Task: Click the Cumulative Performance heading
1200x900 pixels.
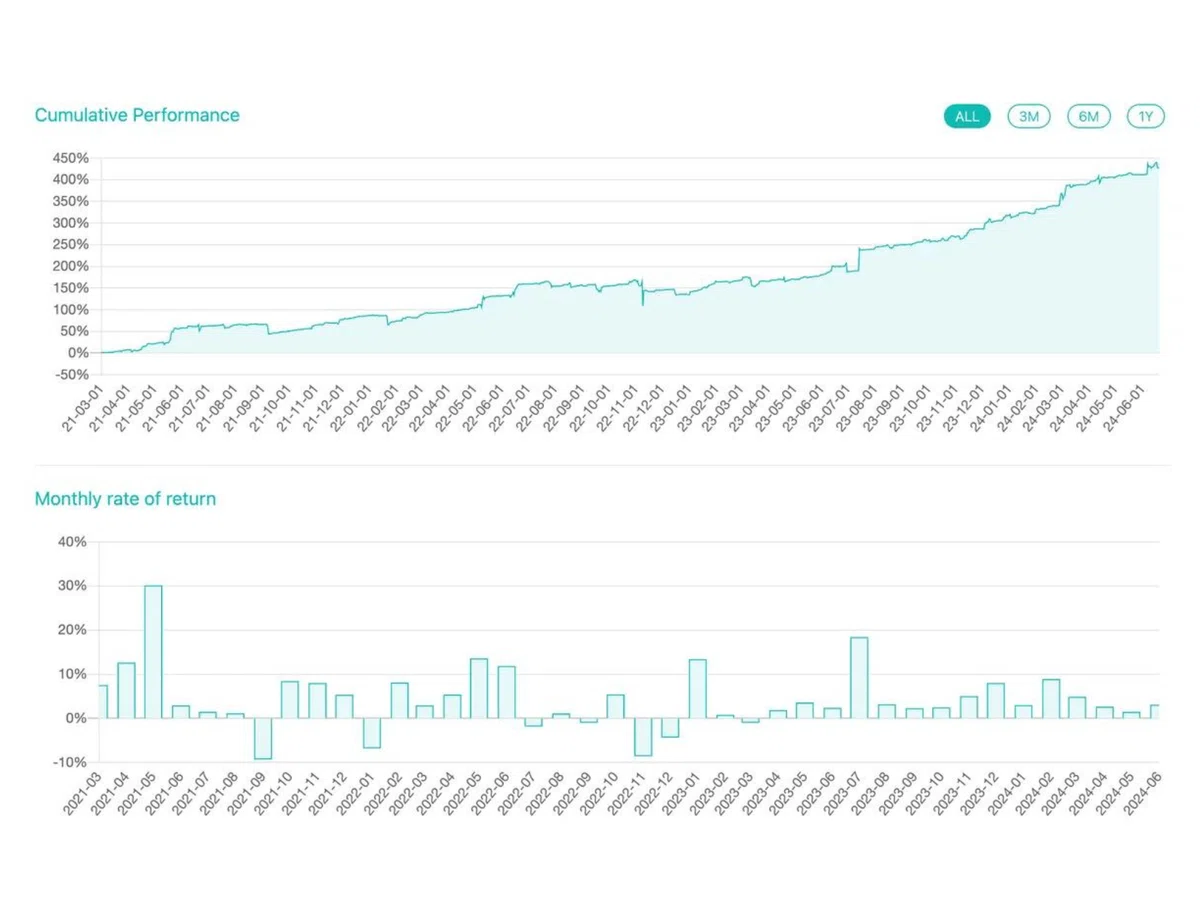Action: click(x=137, y=115)
